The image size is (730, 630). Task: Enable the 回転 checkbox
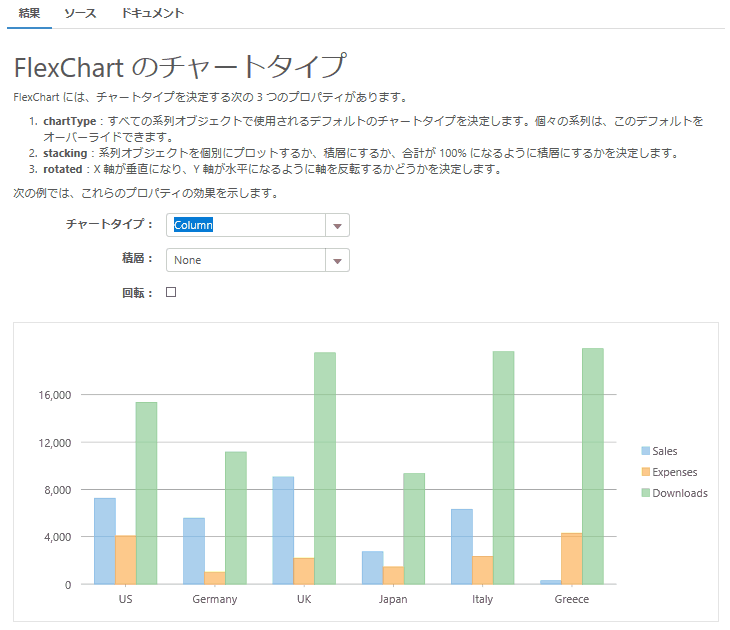171,292
